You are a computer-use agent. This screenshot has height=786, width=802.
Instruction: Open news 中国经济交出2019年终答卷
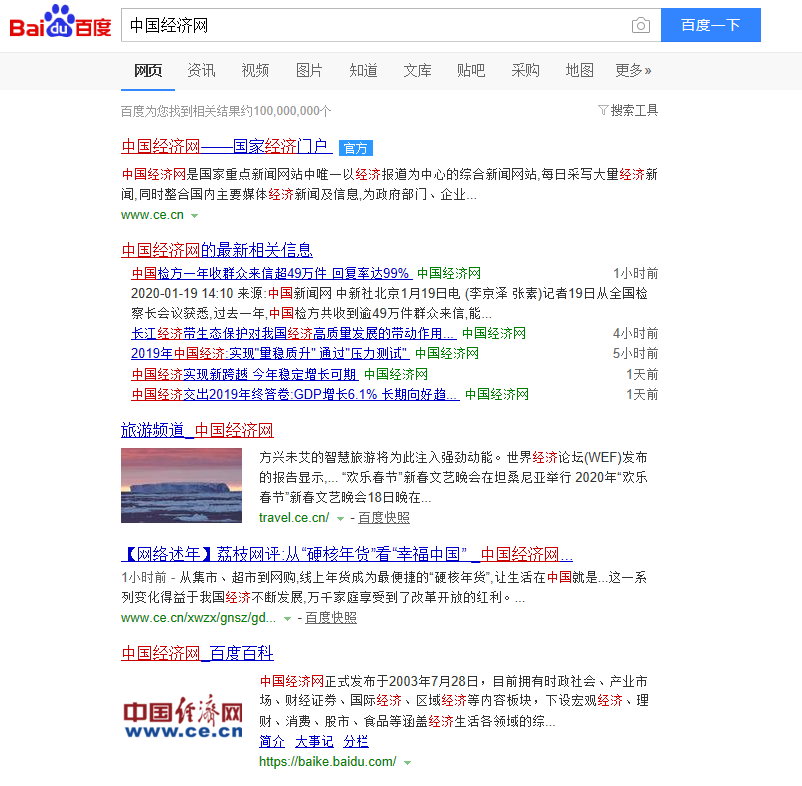295,394
